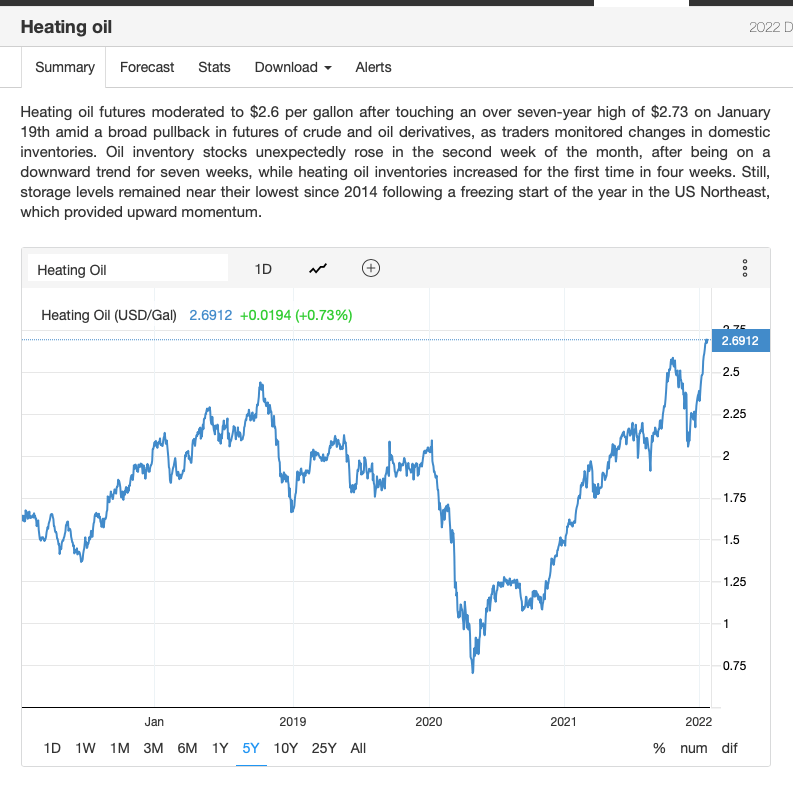Screen dimensions: 793x796
Task: Toggle percent scale mode
Action: pos(659,748)
